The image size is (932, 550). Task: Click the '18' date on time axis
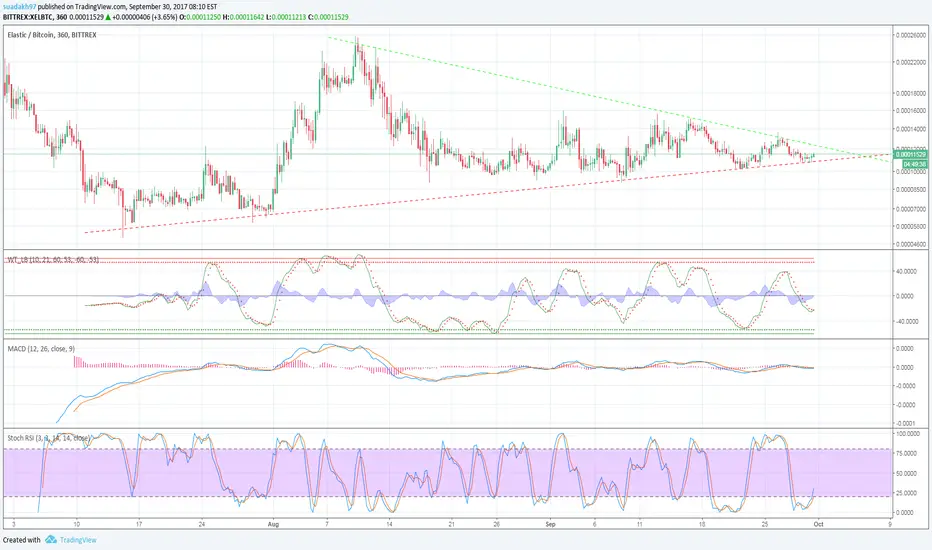702,524
